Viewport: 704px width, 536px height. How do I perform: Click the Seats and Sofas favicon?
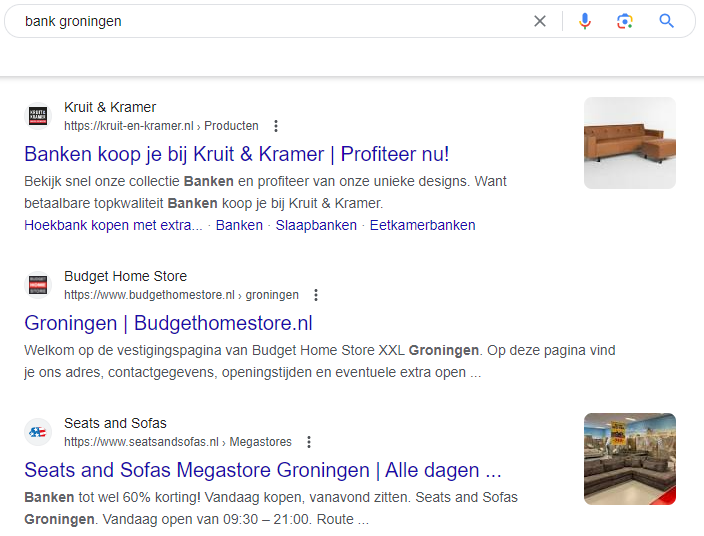pos(38,432)
